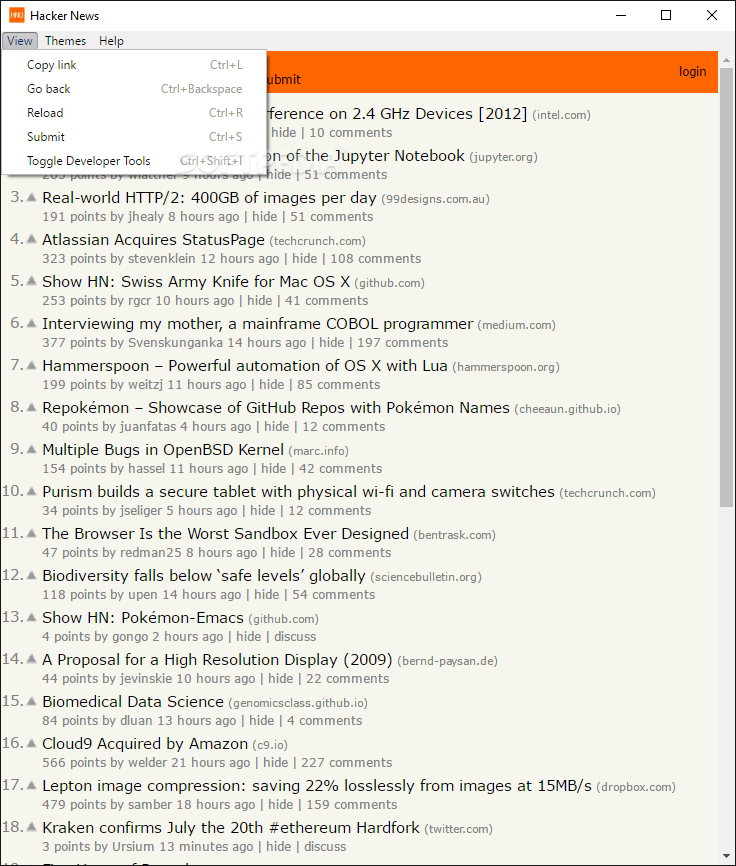Open Biomedical Data Science article
Screen dimensions: 736x866
pos(133,701)
